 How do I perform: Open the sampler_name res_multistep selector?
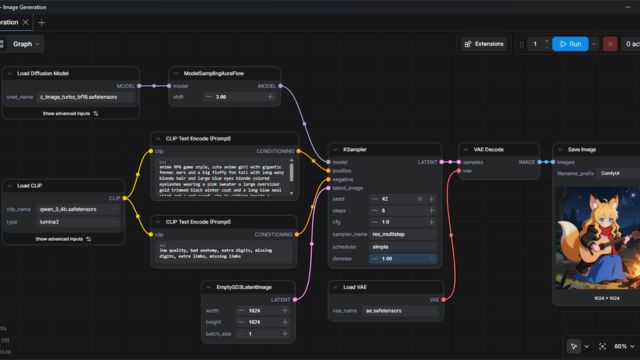click(403, 234)
